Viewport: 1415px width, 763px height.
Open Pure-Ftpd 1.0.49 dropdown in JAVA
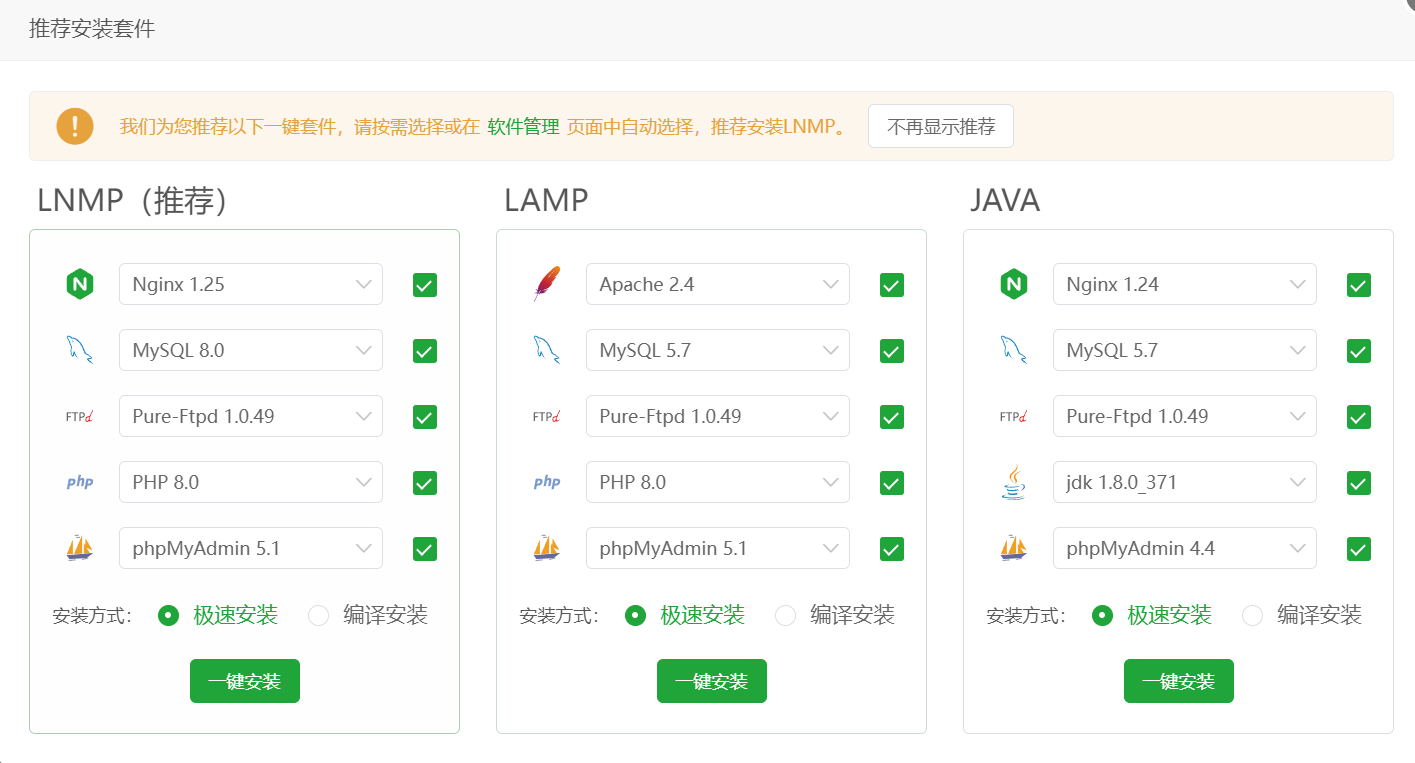pos(1185,416)
